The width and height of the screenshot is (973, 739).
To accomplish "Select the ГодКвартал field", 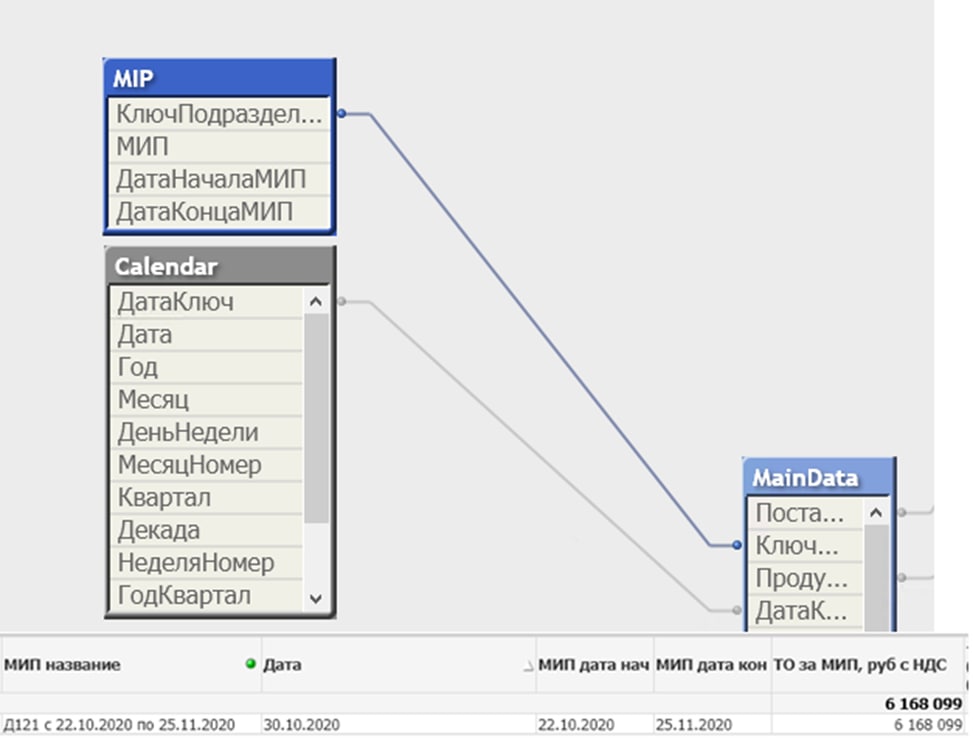I will click(207, 596).
